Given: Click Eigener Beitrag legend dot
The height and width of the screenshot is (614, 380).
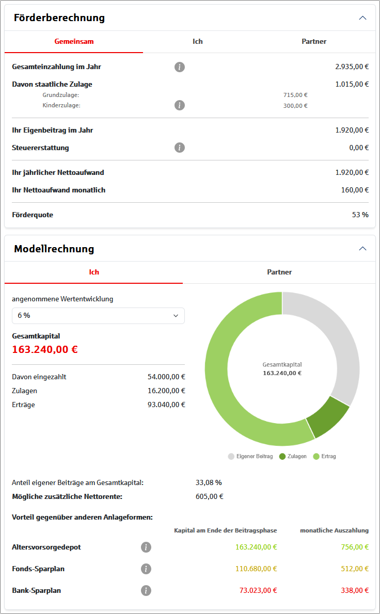Looking at the screenshot, I should pos(231,456).
